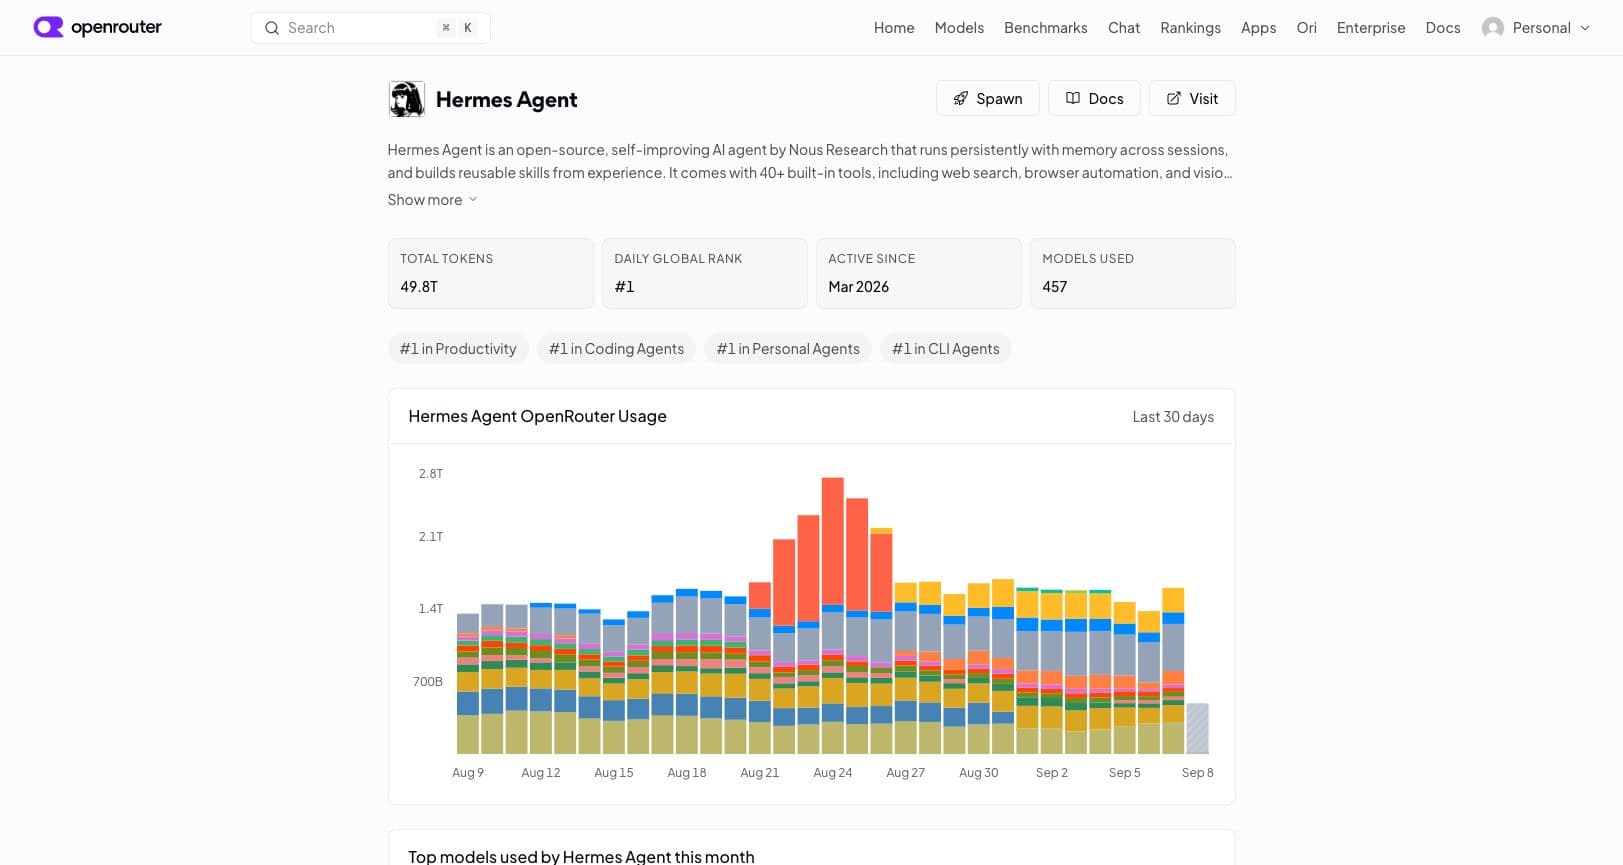Click the 2.8T y-axis label

click(430, 474)
